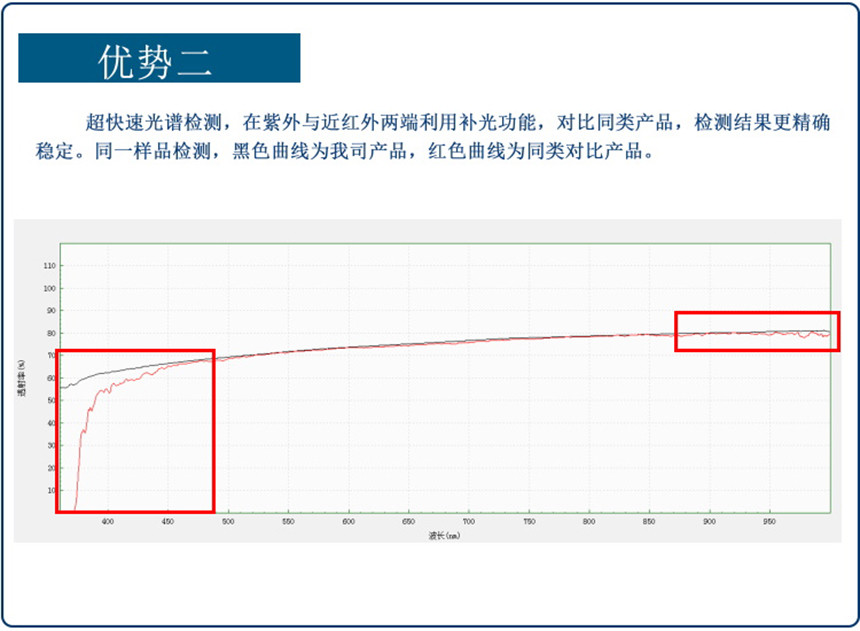Click the red curve's dip near 980nm
This screenshot has width=860, height=631.
[x=803, y=337]
